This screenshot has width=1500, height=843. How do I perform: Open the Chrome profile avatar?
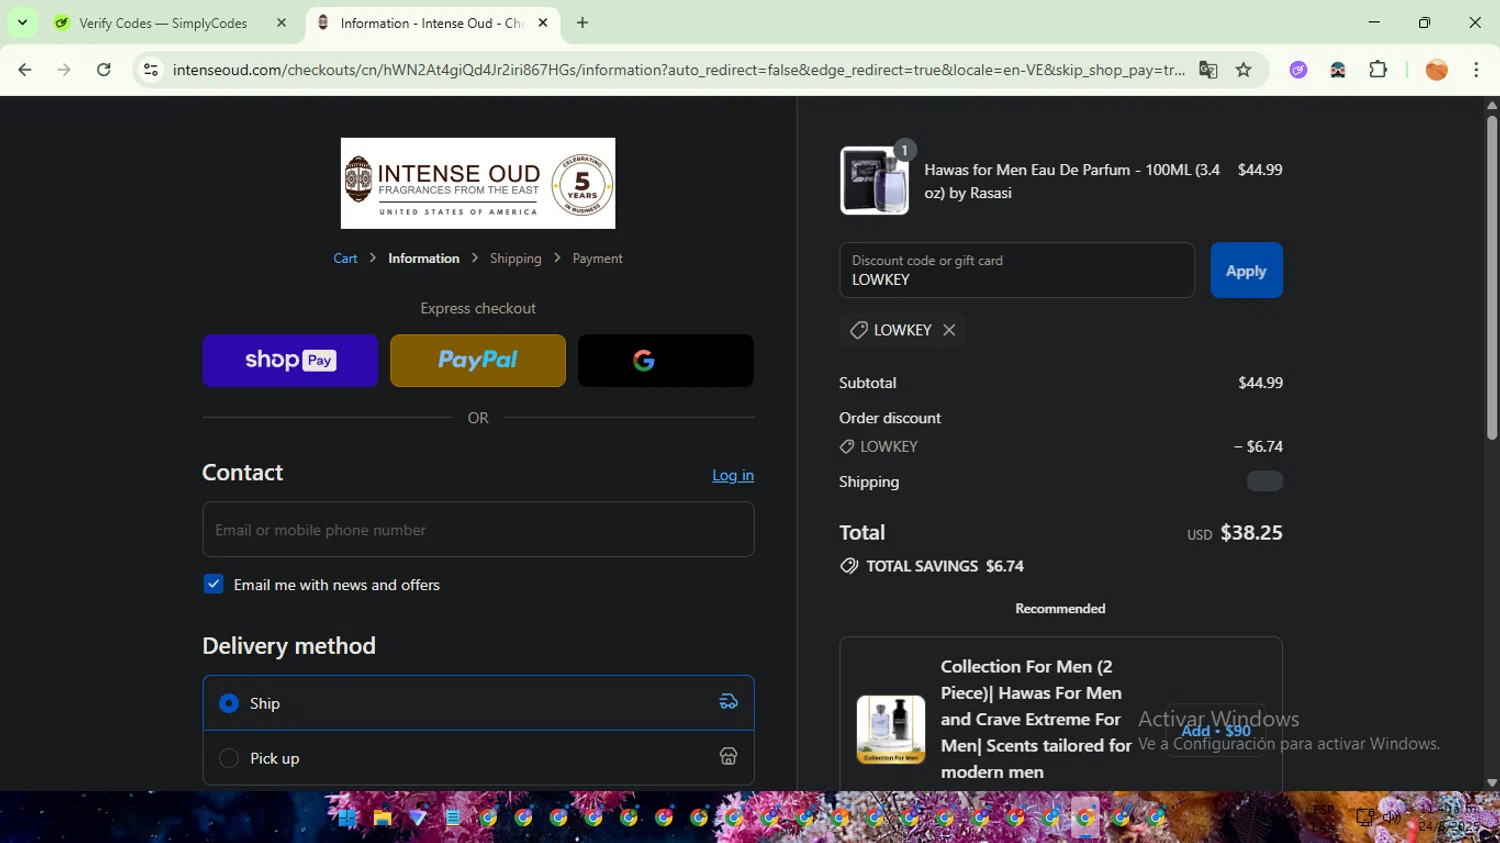point(1436,70)
